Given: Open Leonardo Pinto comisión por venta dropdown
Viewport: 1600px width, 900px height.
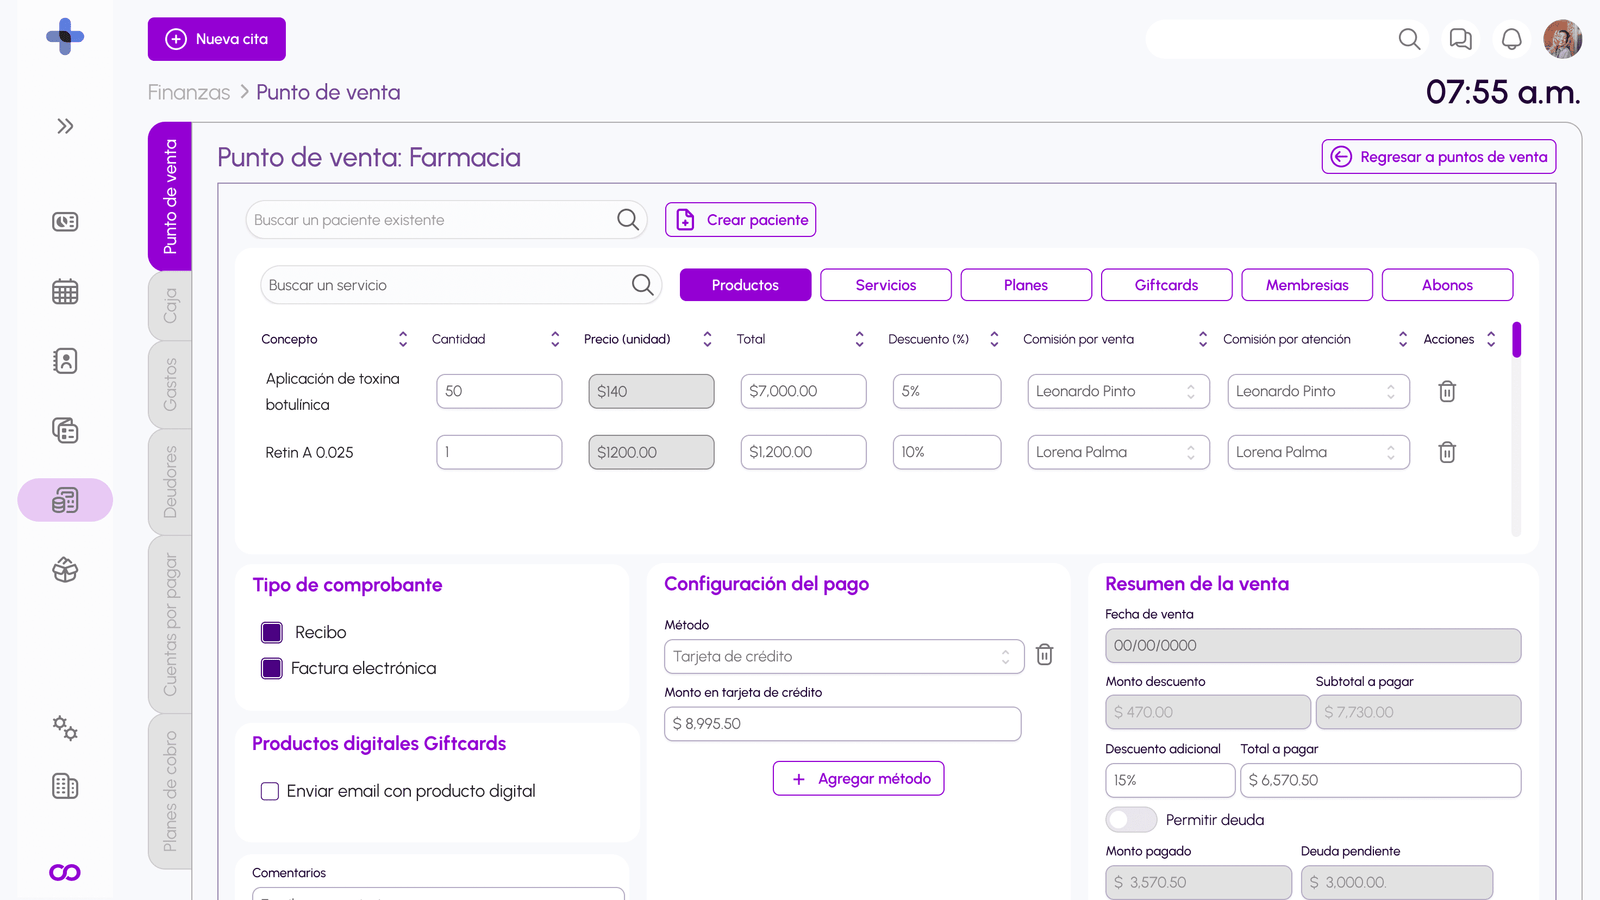Looking at the screenshot, I should pyautogui.click(x=1117, y=392).
